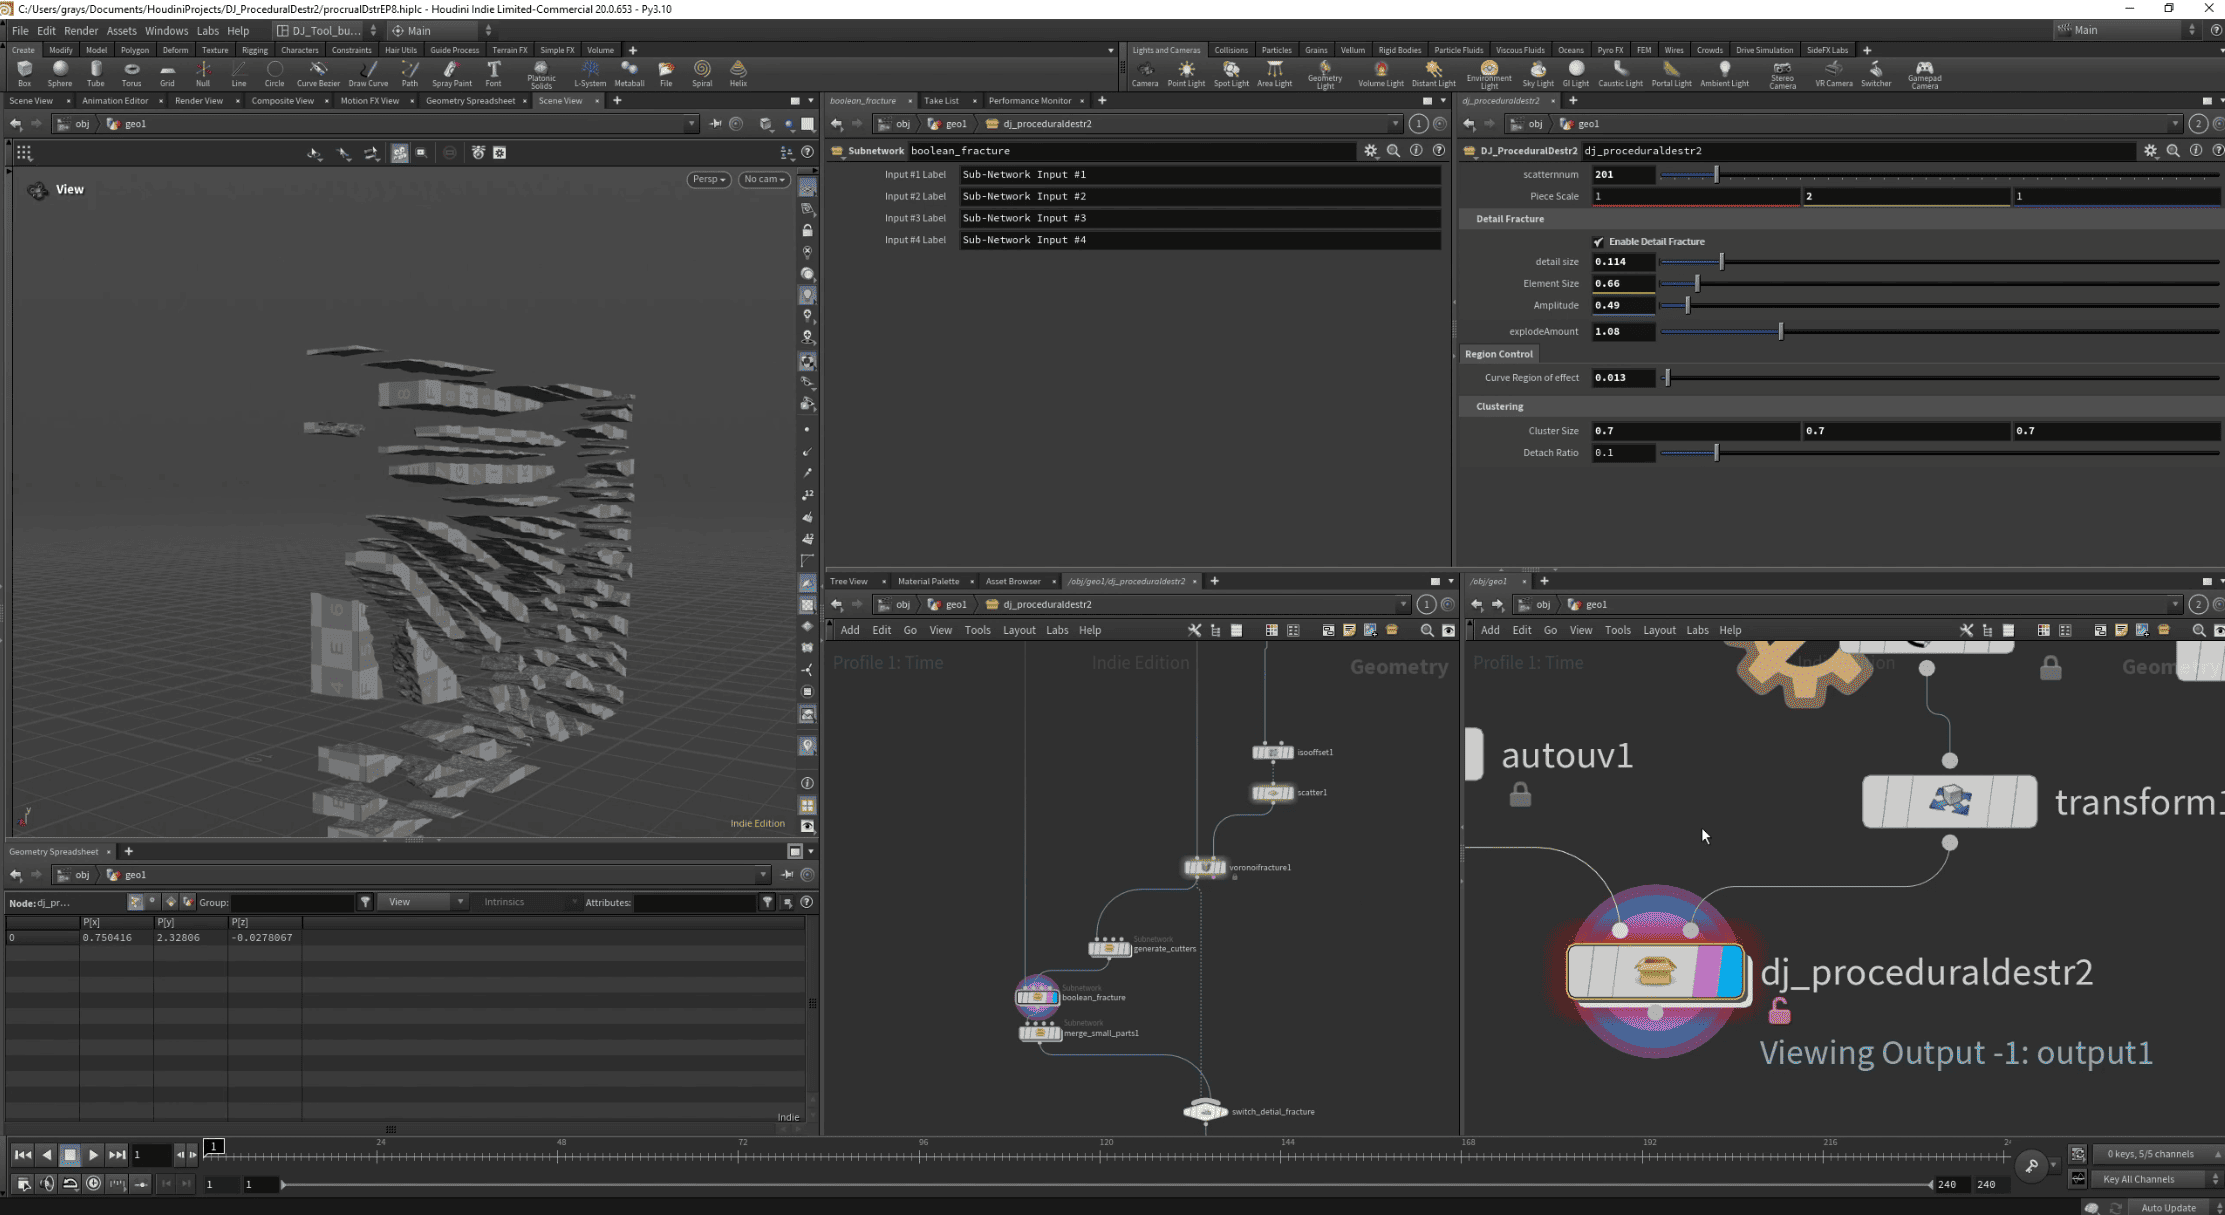Select the Tube shelf tool

point(96,73)
